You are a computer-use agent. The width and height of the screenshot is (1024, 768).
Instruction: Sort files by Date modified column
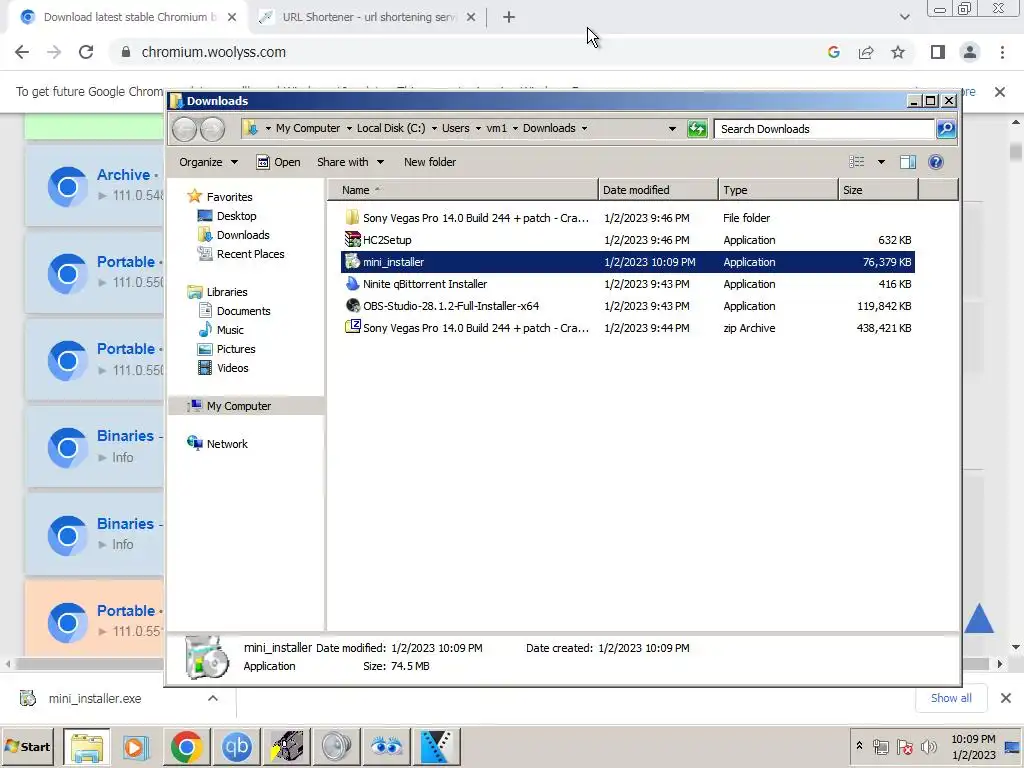658,190
